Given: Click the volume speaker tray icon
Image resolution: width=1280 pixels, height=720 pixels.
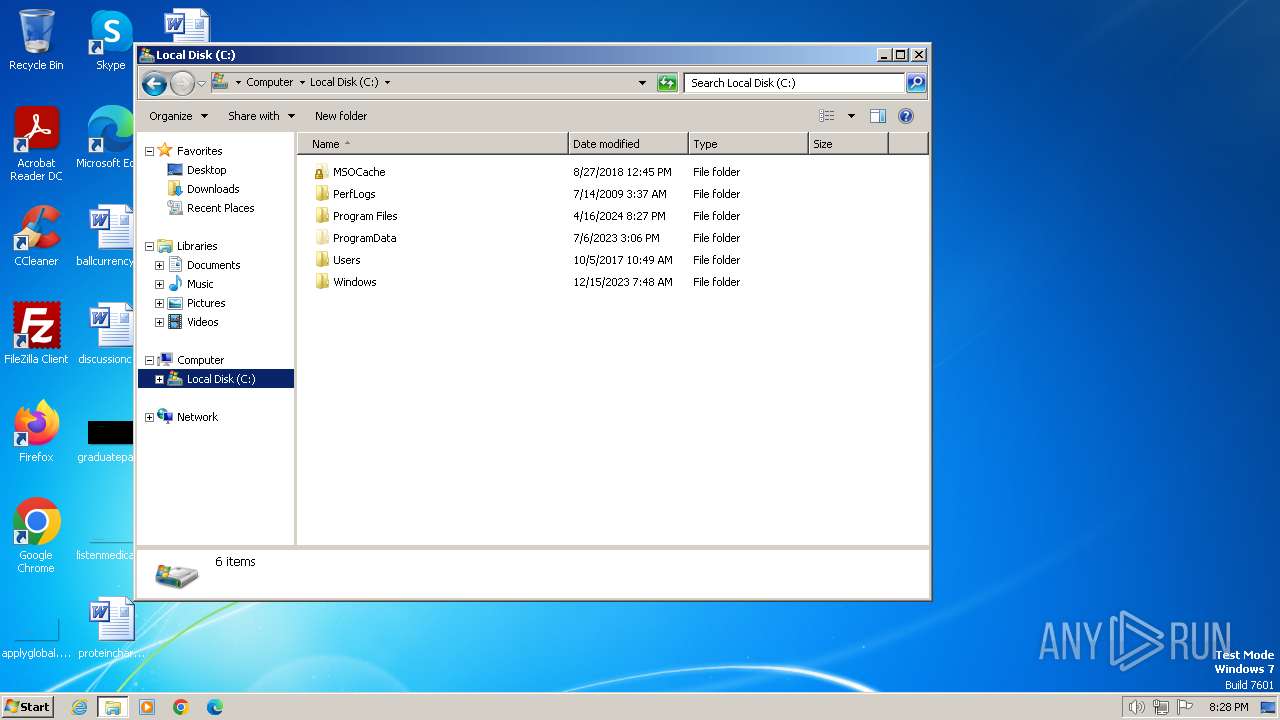Looking at the screenshot, I should click(1136, 707).
